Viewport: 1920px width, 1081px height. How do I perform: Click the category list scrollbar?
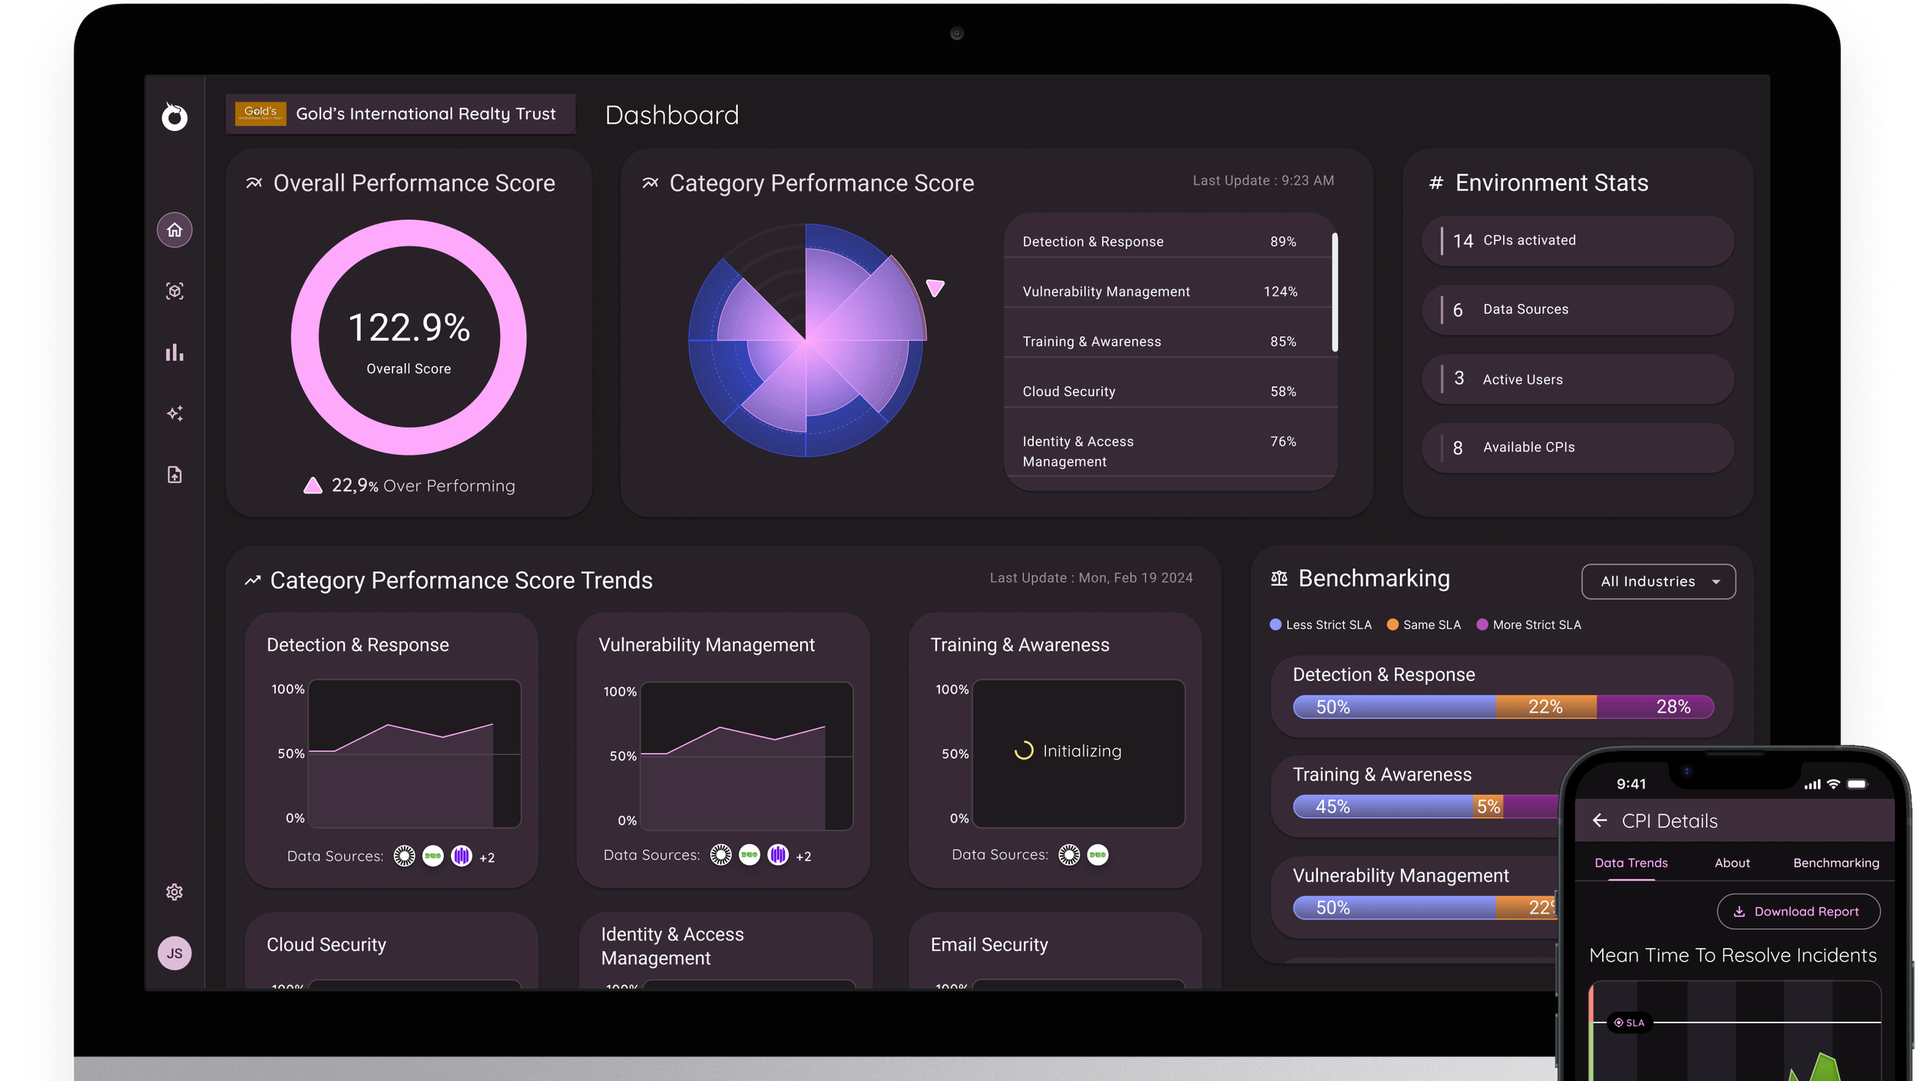1335,292
